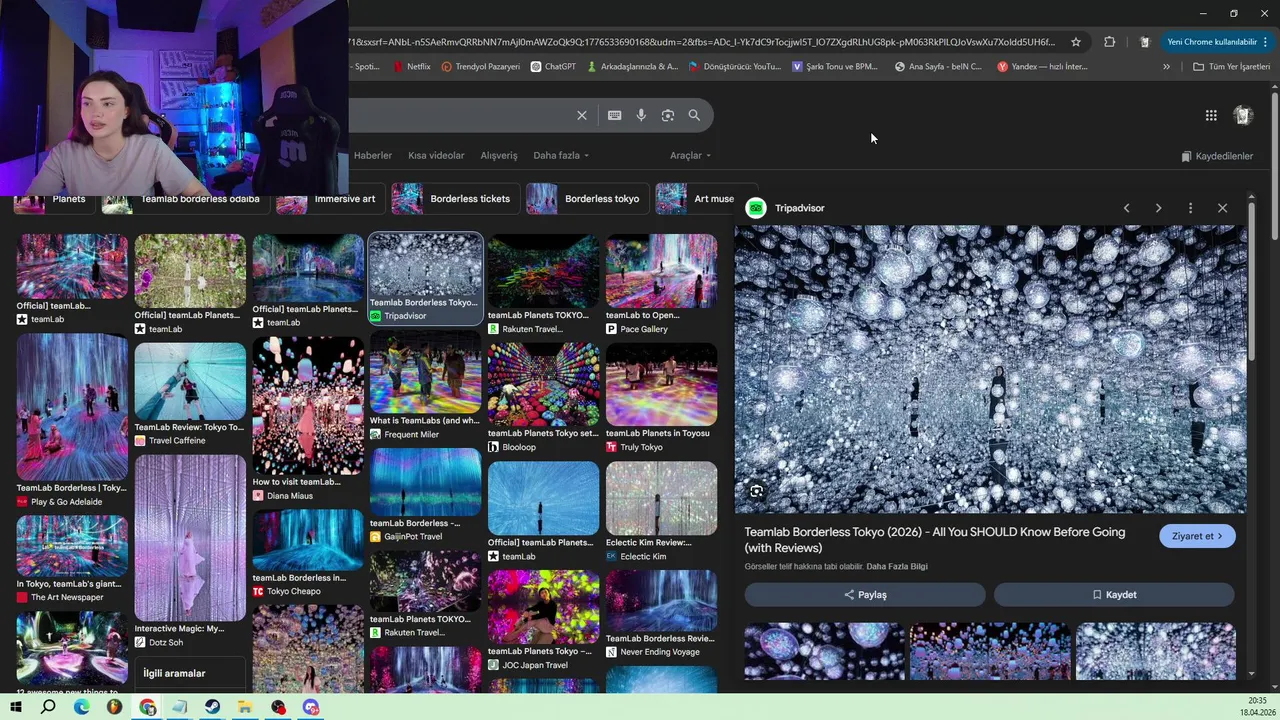Open the Tripadvisor source link in preview
The image size is (1280, 720).
tap(786, 208)
